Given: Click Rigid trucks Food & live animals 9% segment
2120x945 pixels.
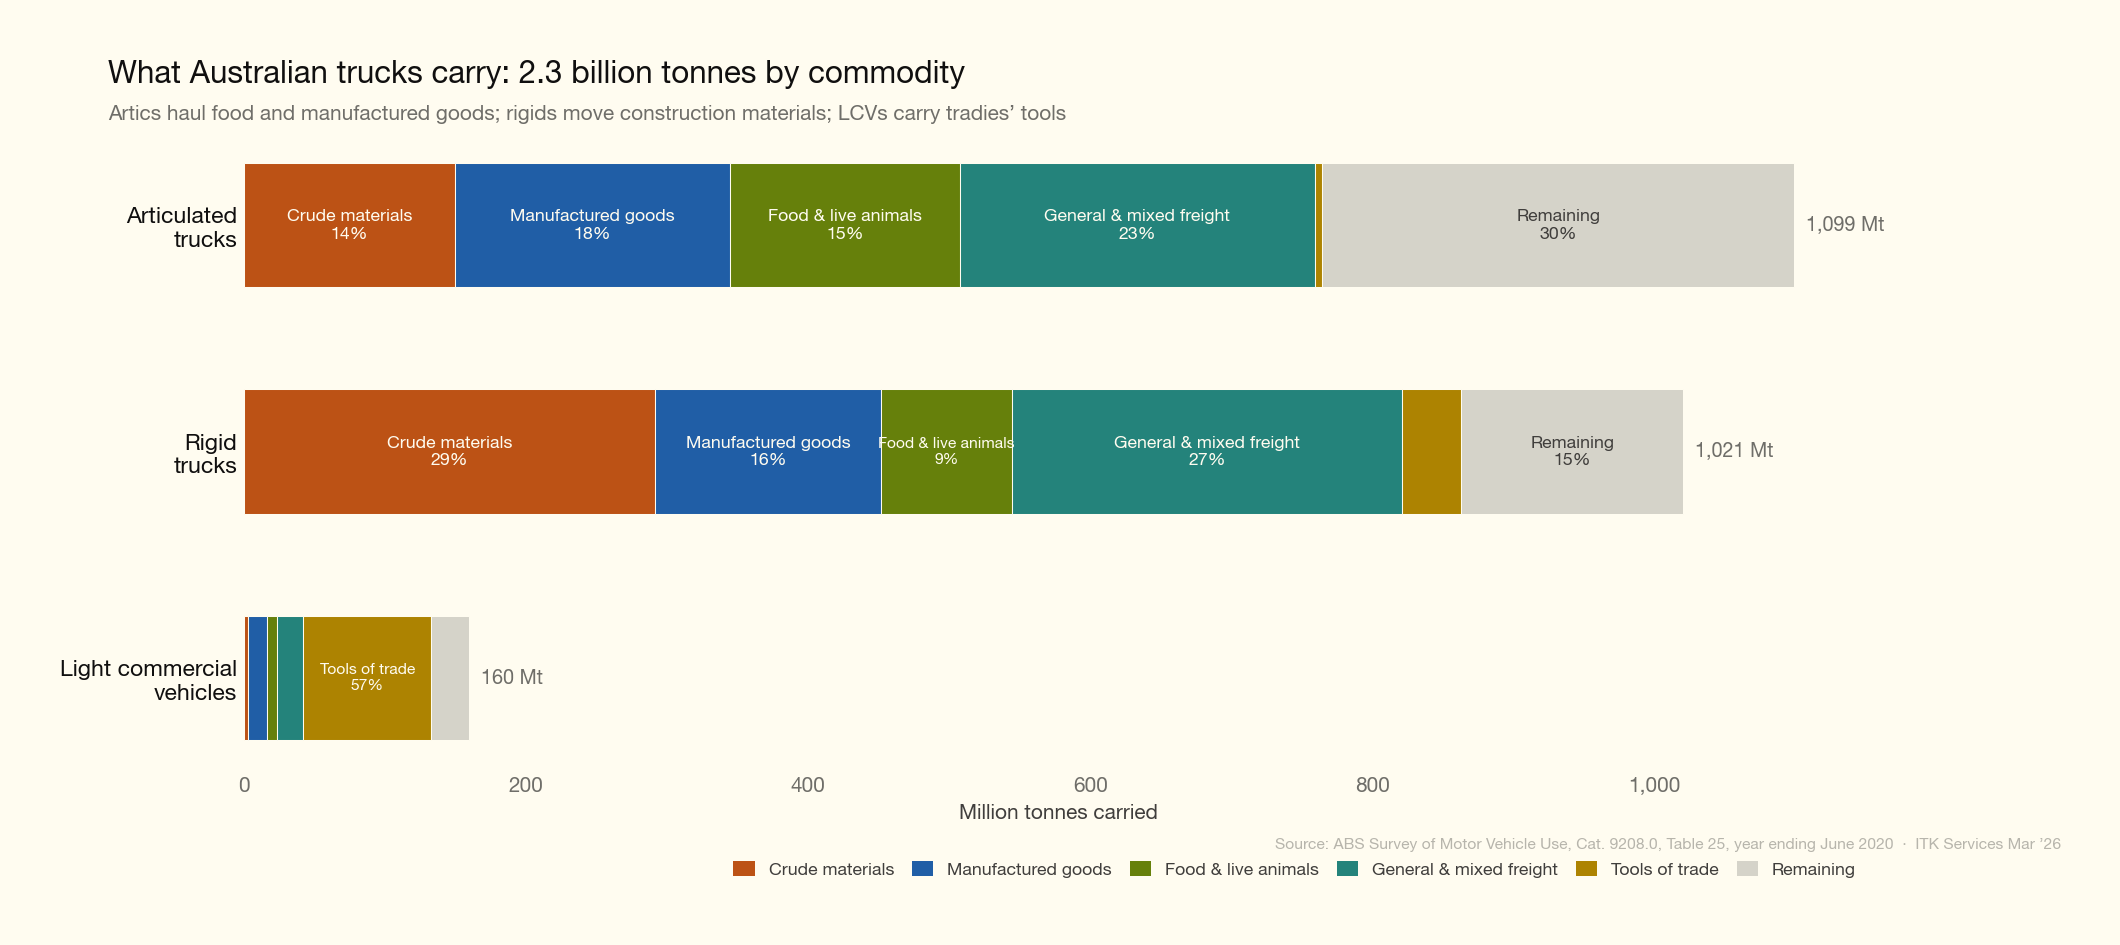Looking at the screenshot, I should [x=946, y=451].
